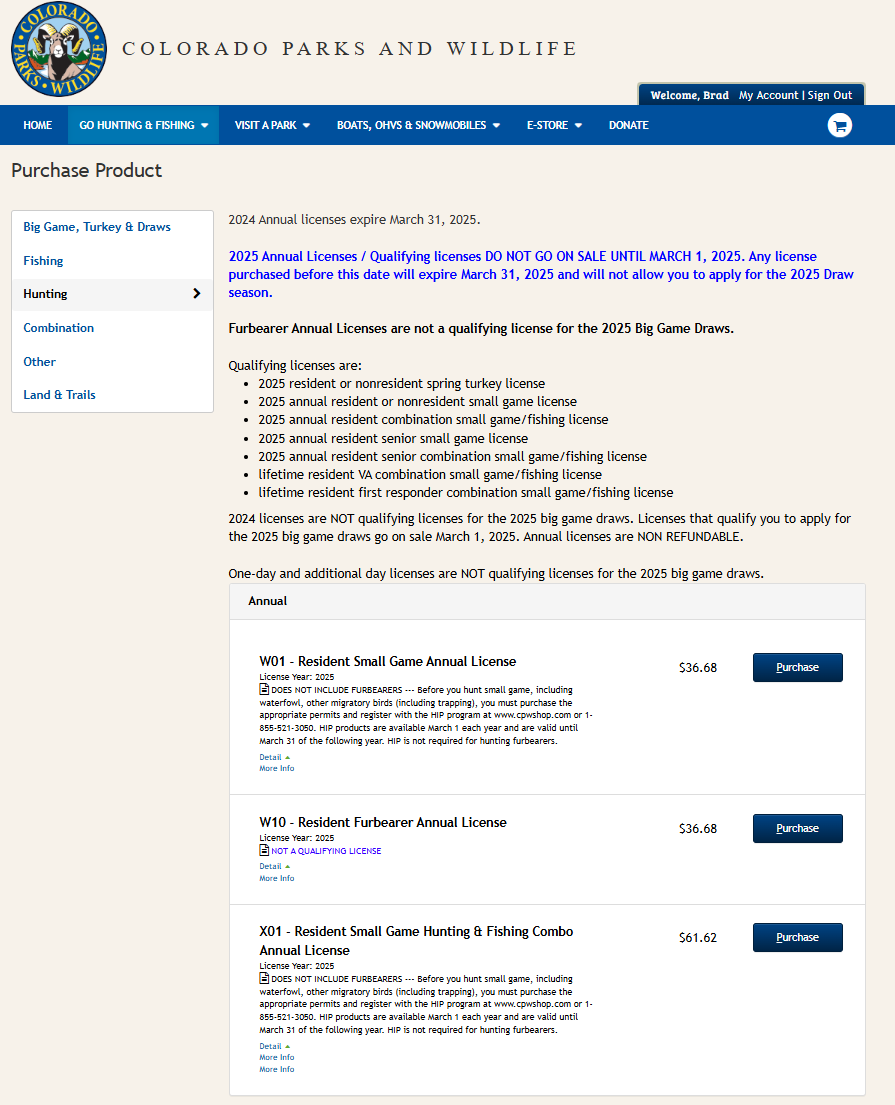Viewport: 895px width, 1105px height.
Task: Click first More Info under X01 license
Action: coord(277,1057)
